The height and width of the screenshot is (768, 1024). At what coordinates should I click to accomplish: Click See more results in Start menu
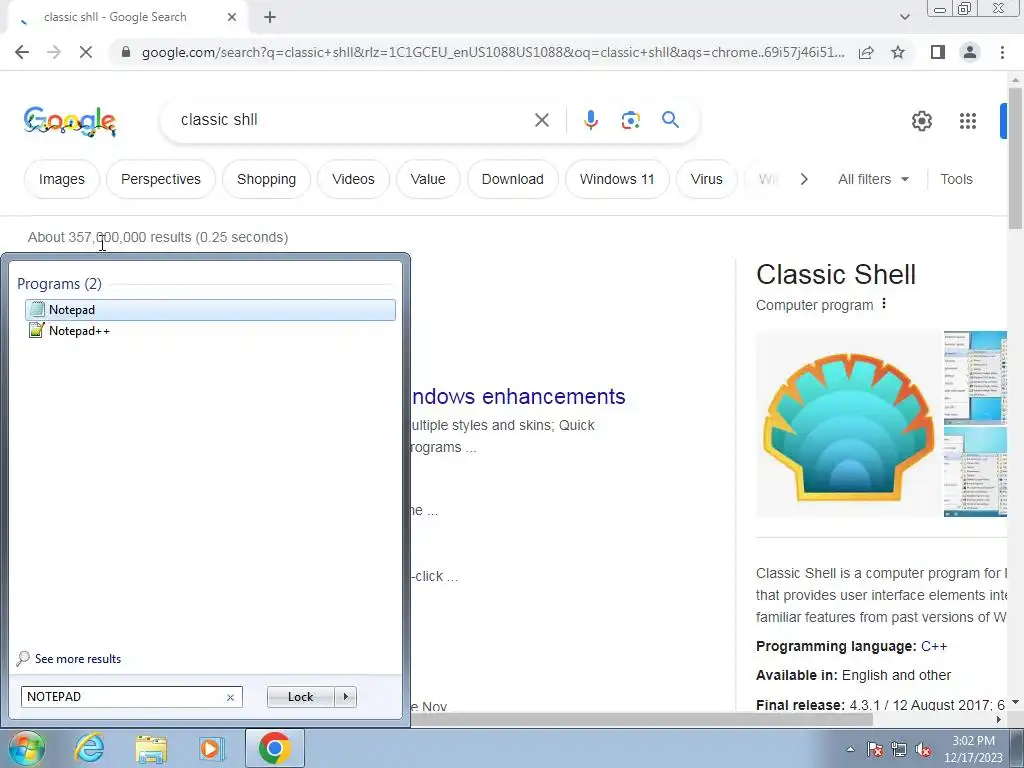[69, 658]
